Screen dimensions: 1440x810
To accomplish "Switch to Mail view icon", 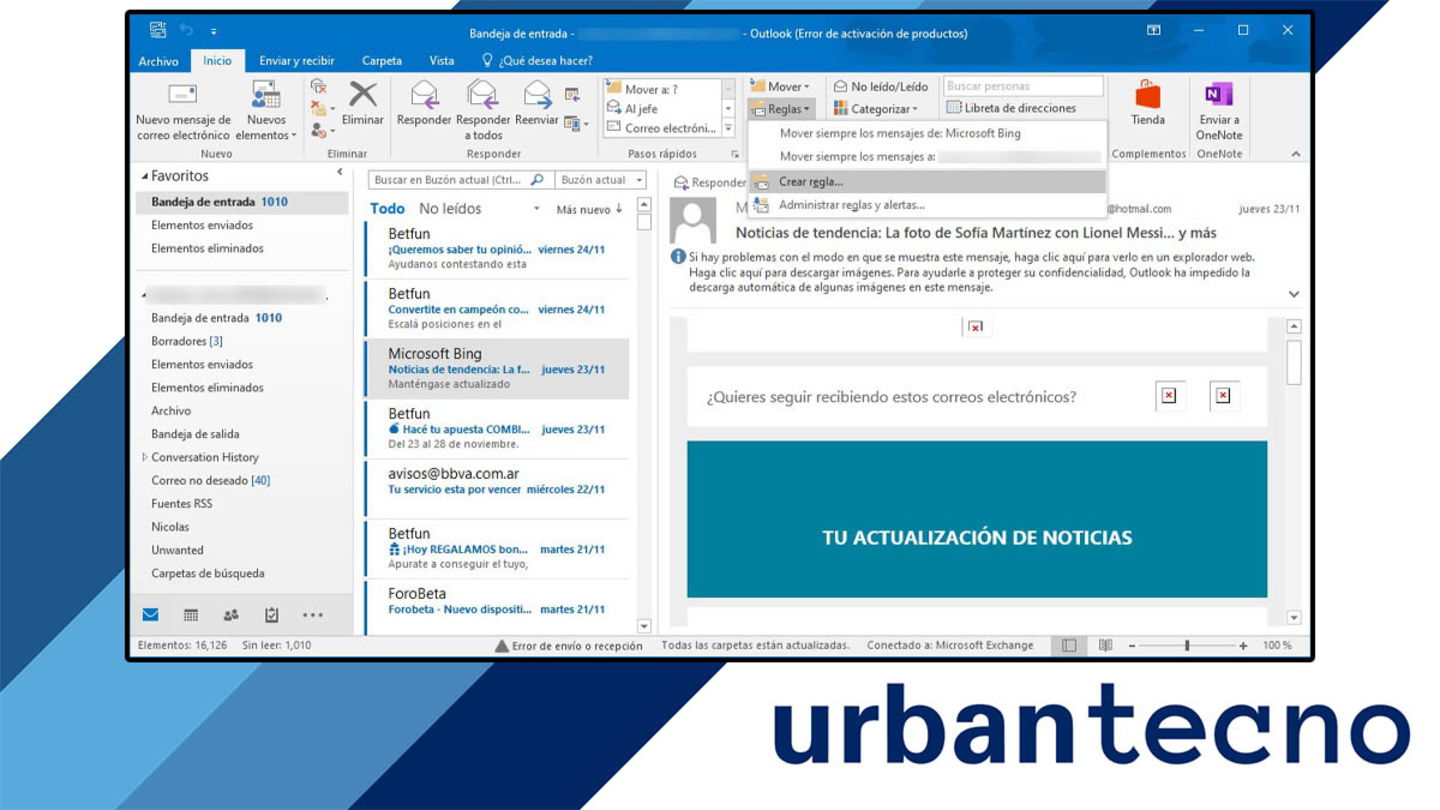I will click(150, 615).
